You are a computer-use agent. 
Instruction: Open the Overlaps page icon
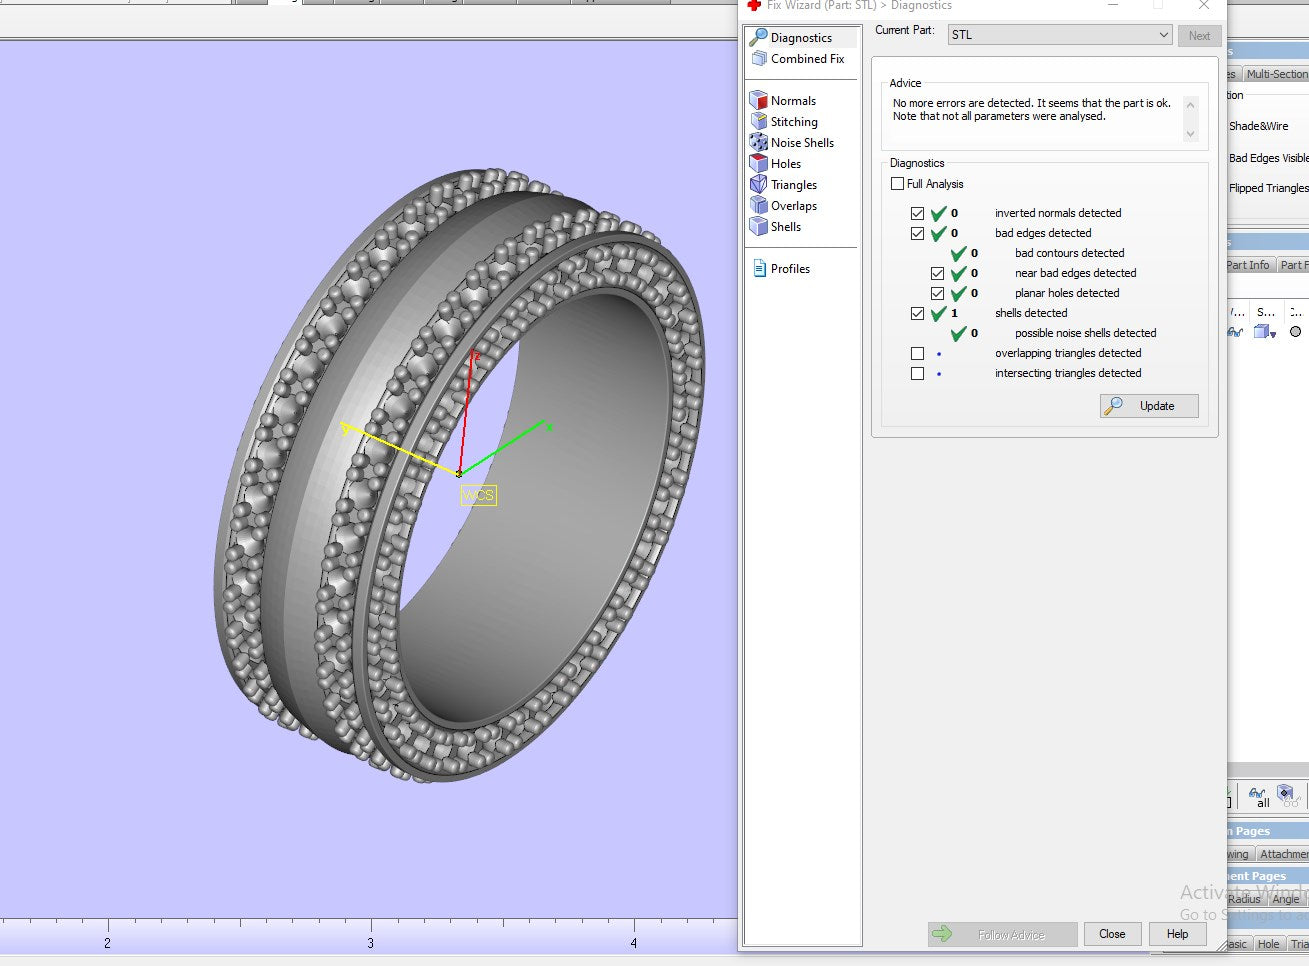coord(758,205)
